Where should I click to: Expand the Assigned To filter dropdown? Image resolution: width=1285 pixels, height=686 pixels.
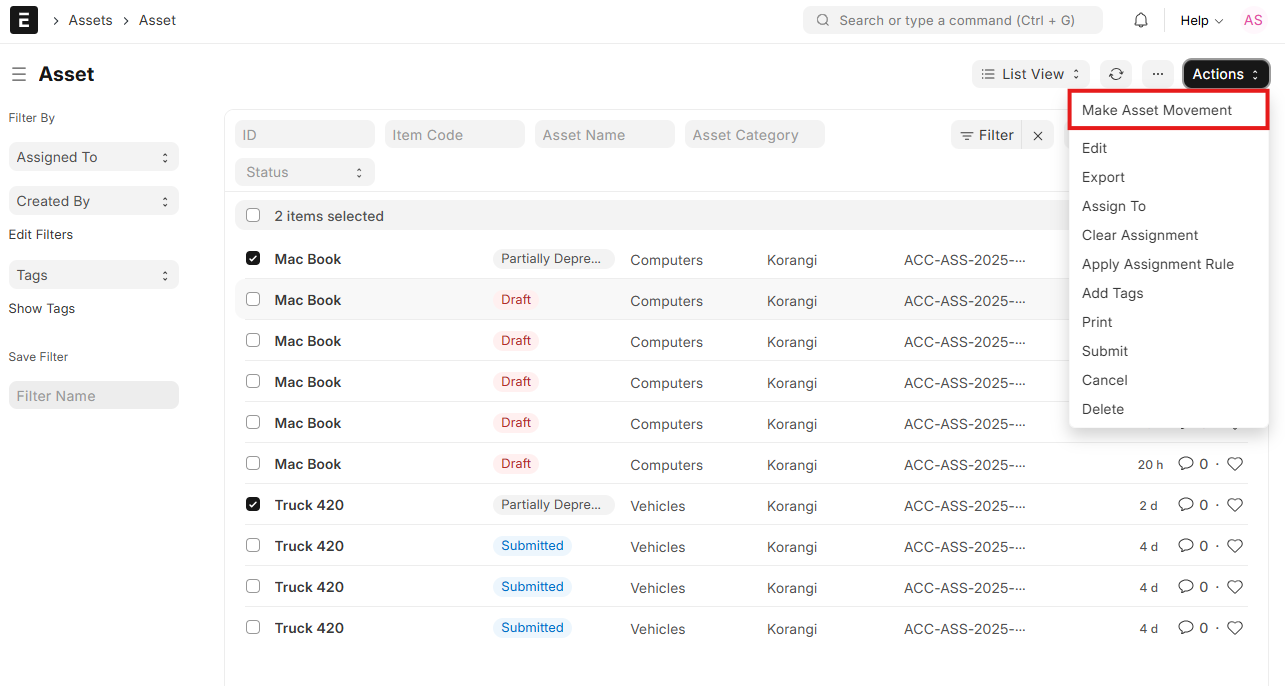tap(93, 157)
